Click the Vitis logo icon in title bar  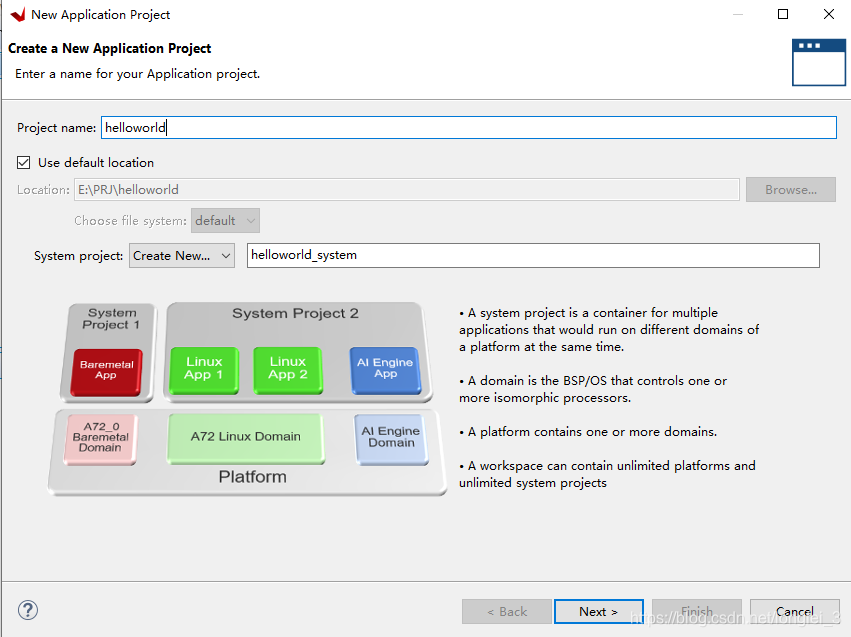pyautogui.click(x=18, y=15)
